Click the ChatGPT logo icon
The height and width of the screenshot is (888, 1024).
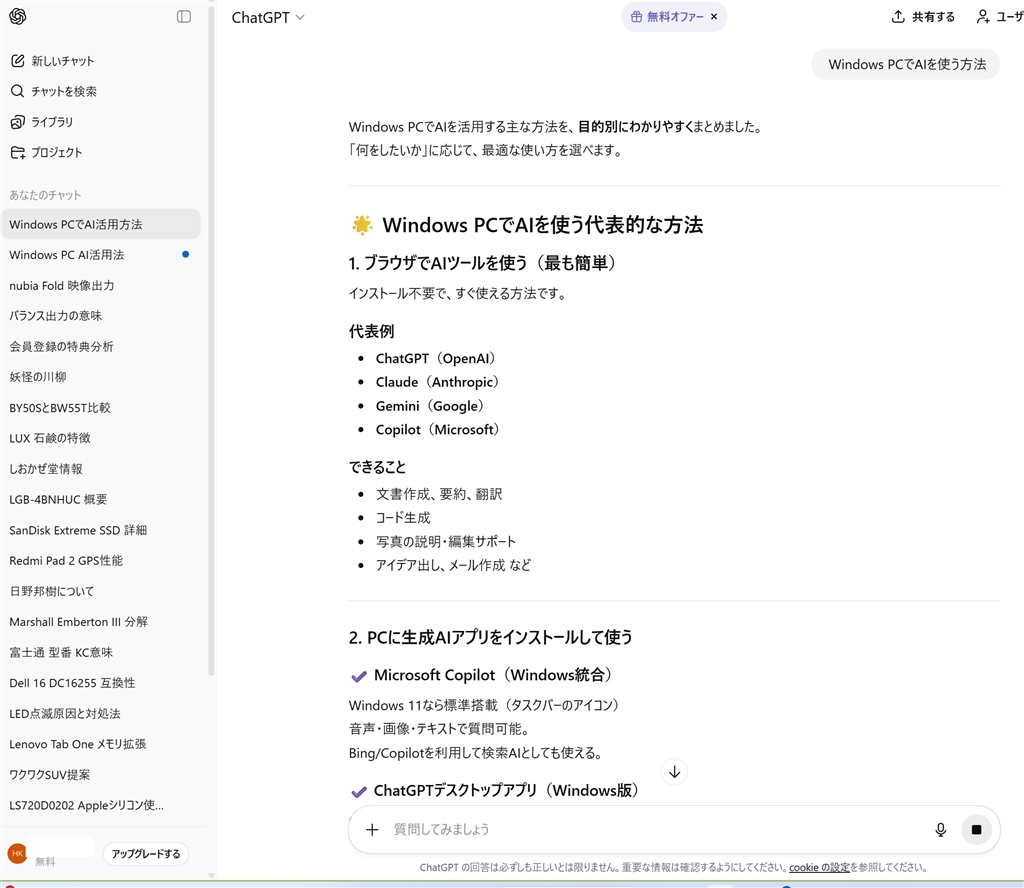pos(18,16)
